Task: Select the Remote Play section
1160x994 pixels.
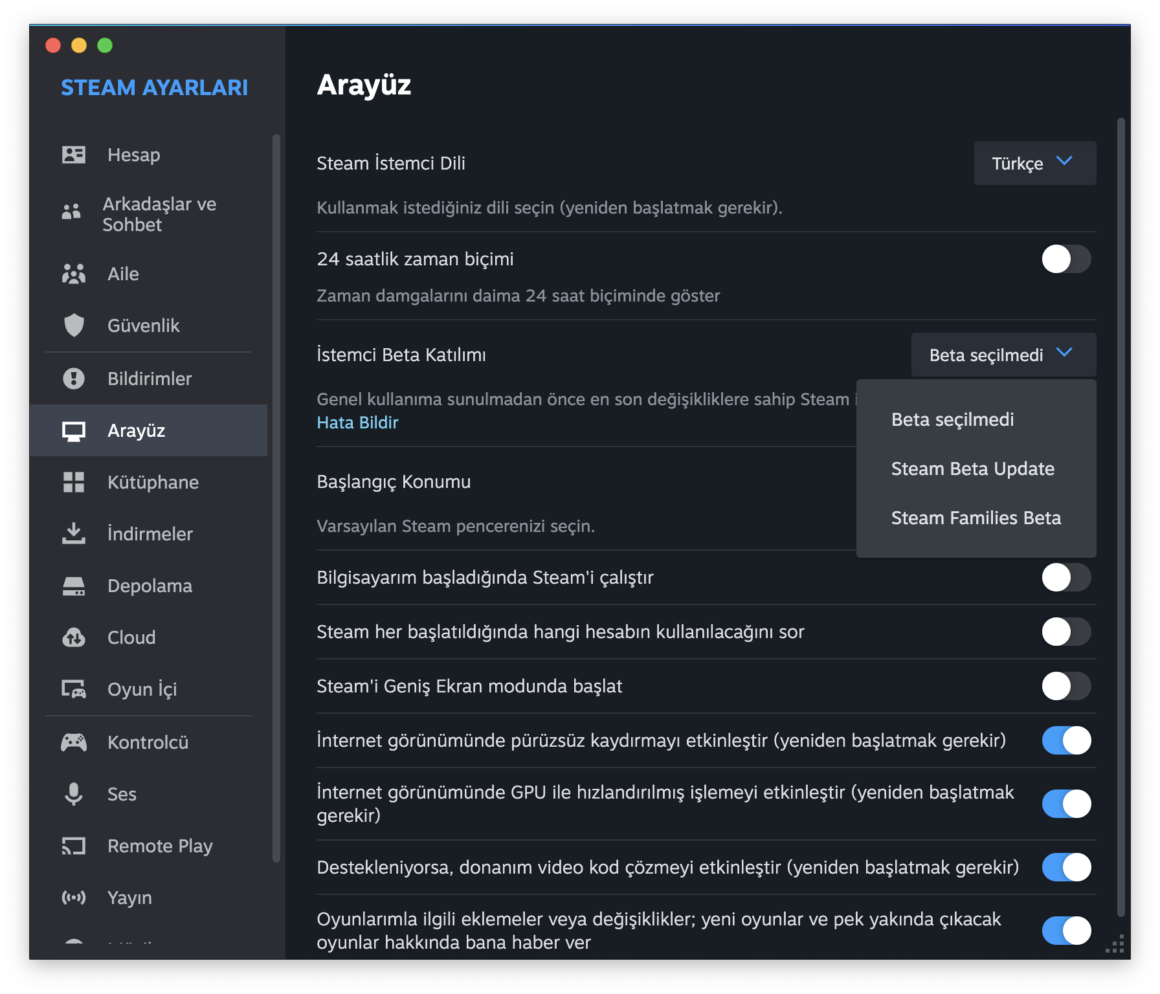Action: (x=149, y=846)
